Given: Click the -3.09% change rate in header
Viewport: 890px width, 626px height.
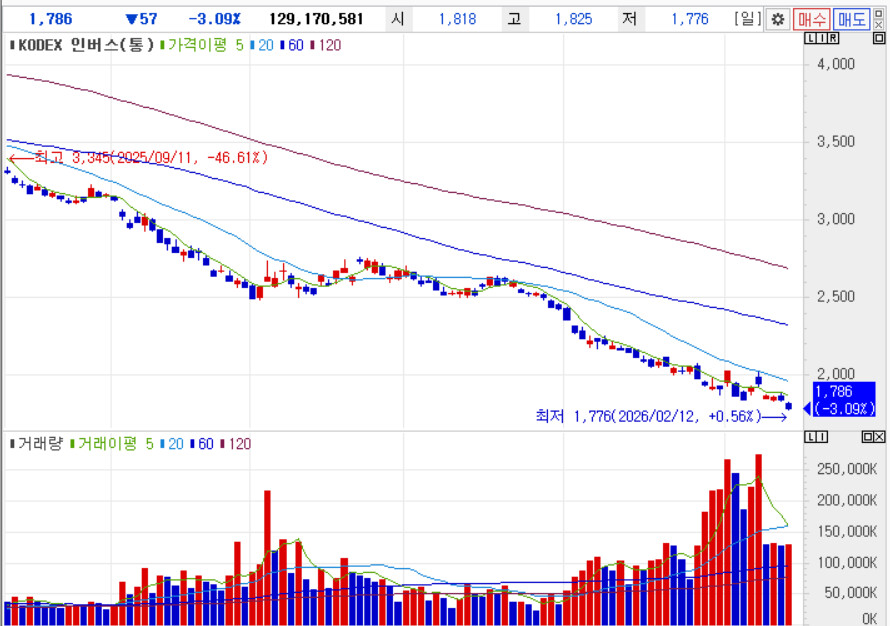Looking at the screenshot, I should coord(215,19).
